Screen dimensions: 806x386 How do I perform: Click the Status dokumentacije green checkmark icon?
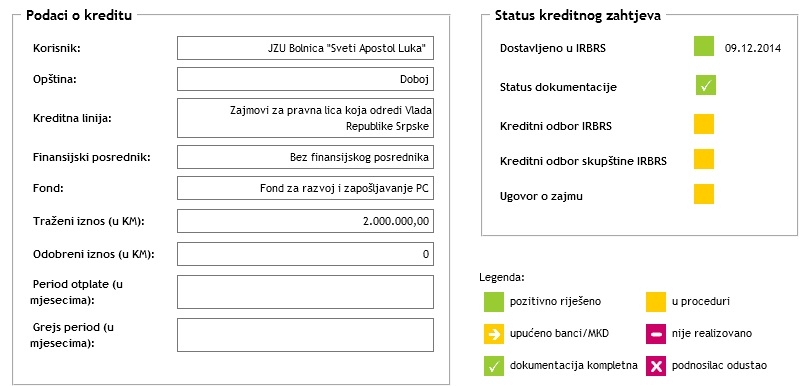(x=706, y=85)
